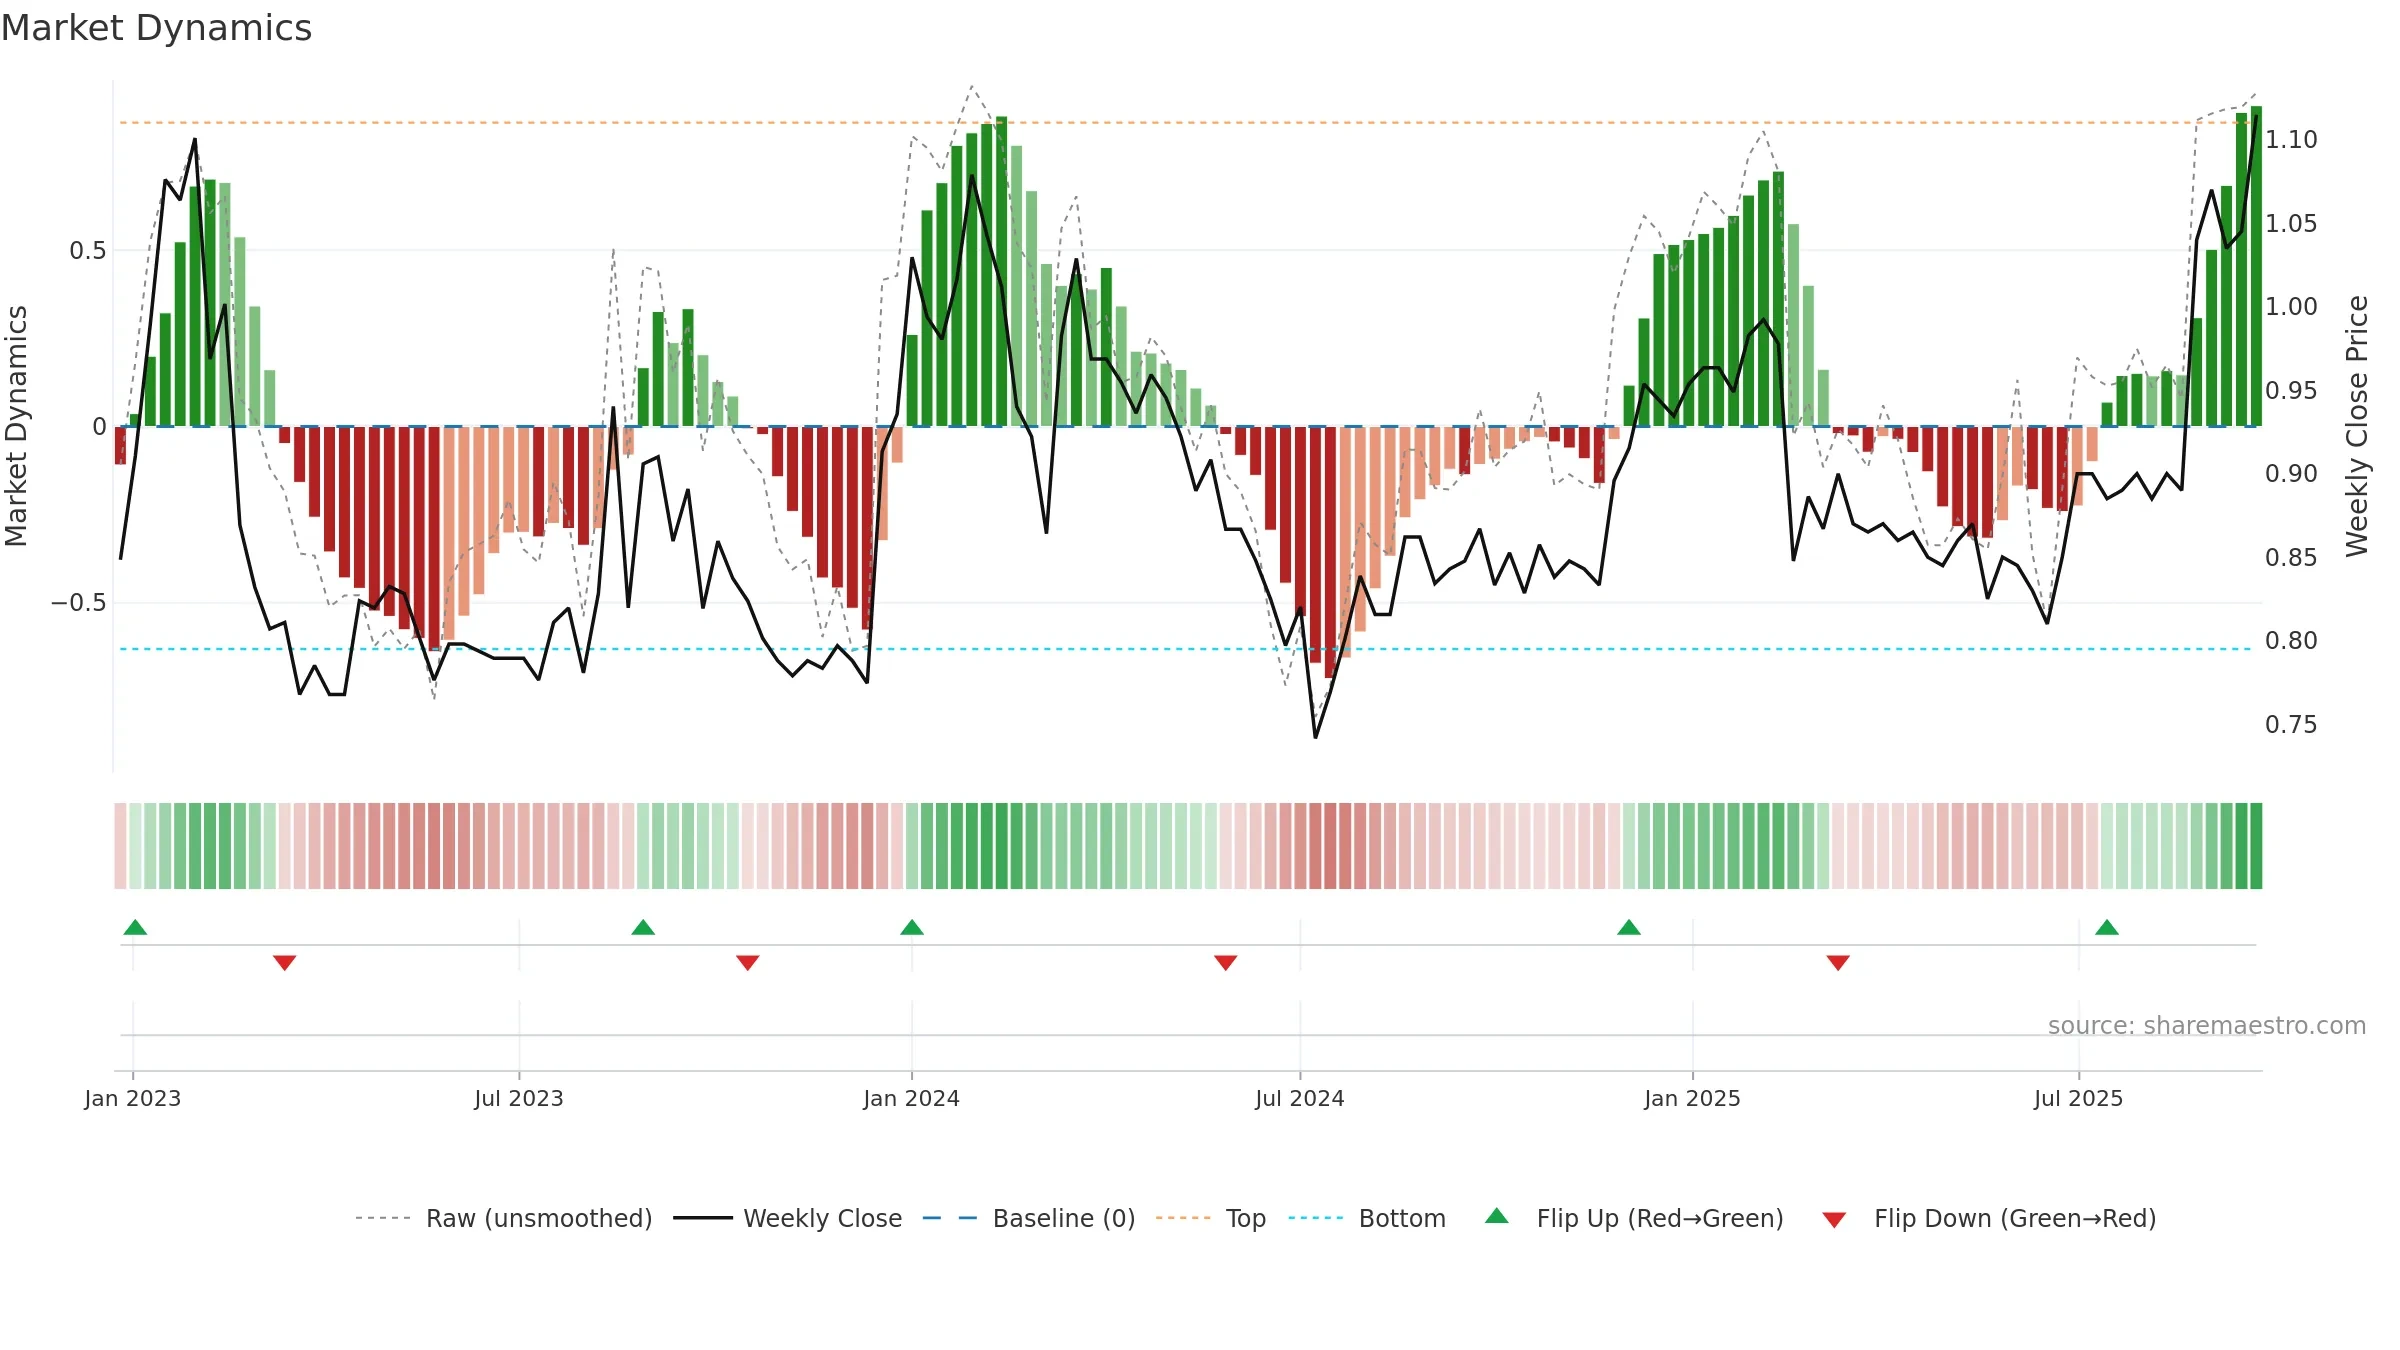Click the green flip-up marker near Jan 2023

point(135,927)
